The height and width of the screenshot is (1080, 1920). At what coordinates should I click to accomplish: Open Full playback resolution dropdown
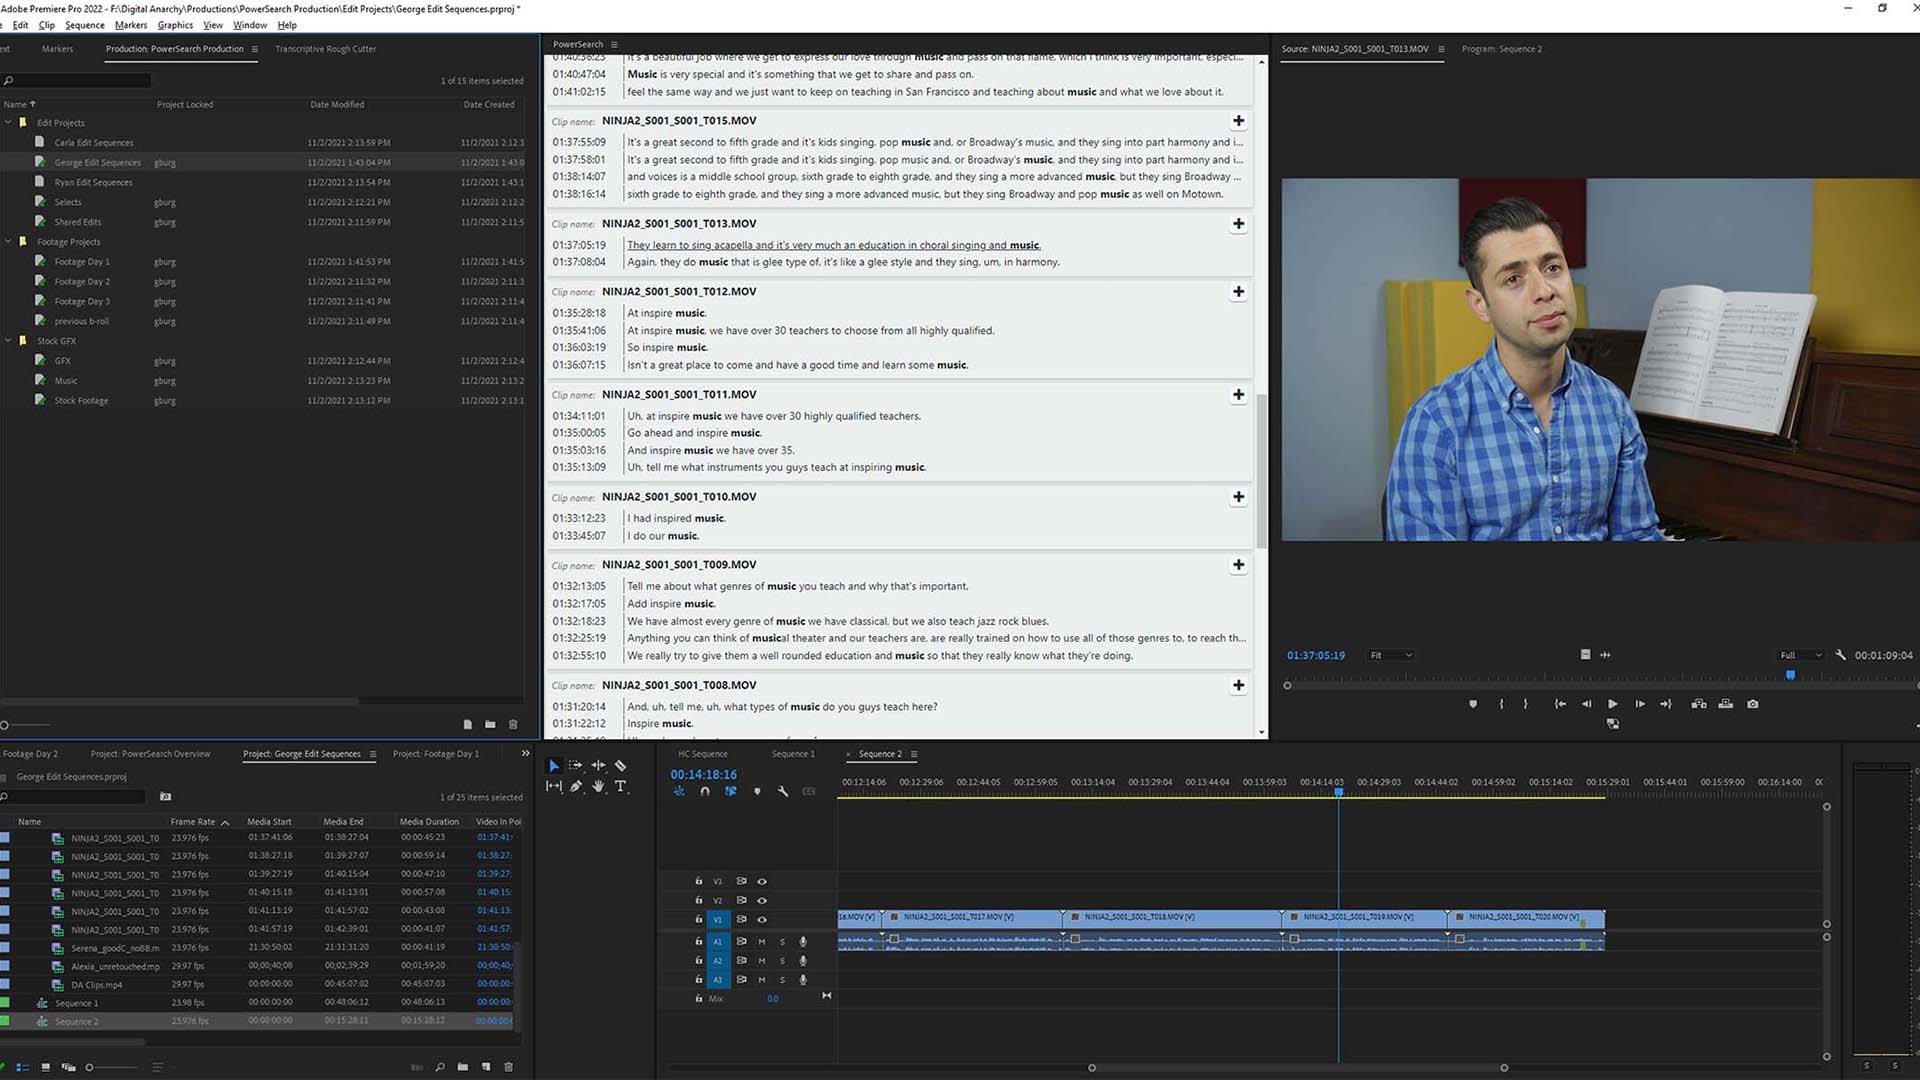1800,655
